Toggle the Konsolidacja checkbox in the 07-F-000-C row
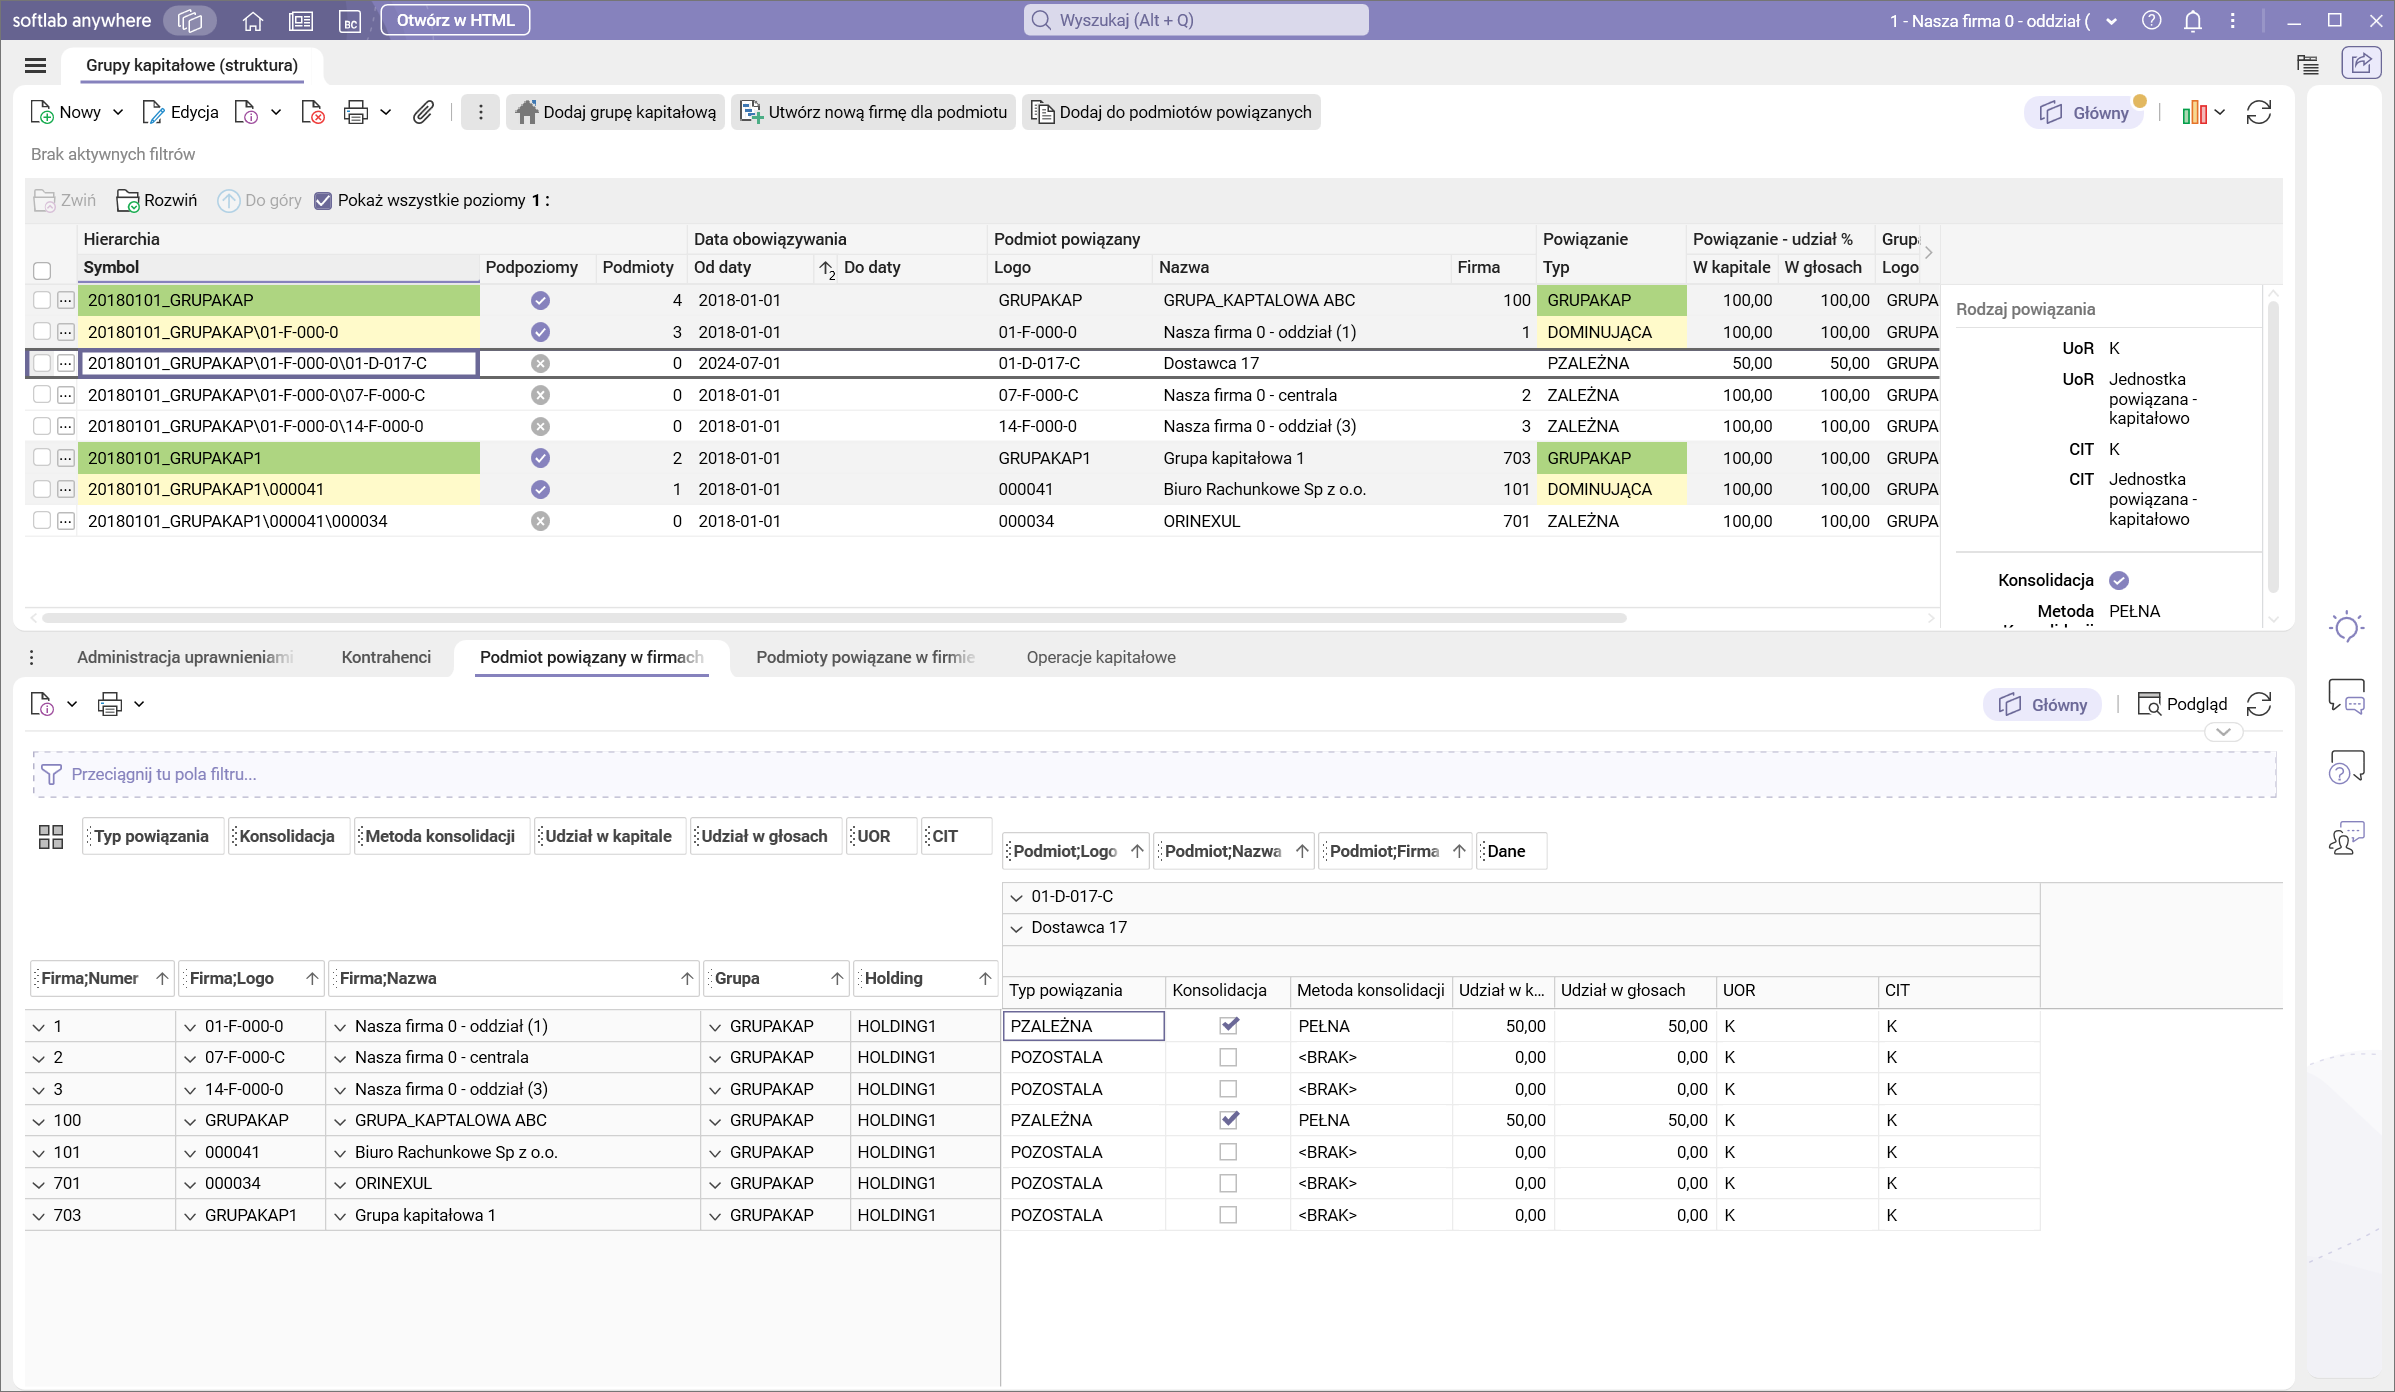Viewport: 2395px width, 1392px height. point(1228,1057)
